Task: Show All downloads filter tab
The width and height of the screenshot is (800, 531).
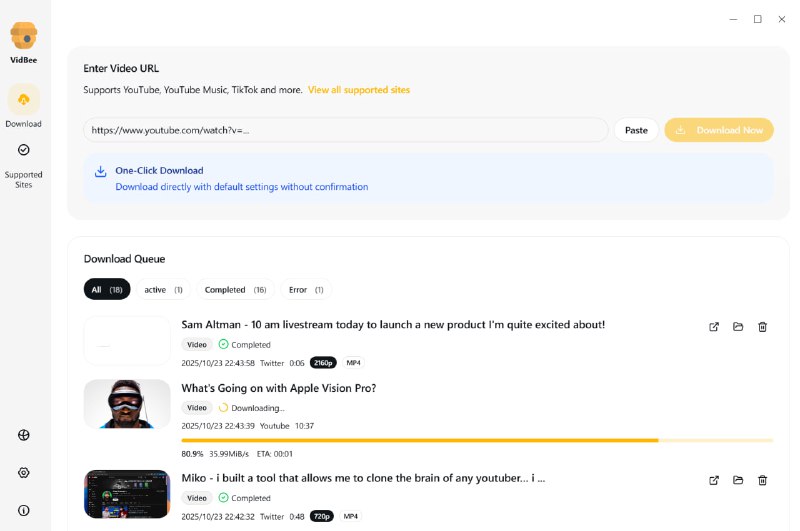Action: pos(107,290)
